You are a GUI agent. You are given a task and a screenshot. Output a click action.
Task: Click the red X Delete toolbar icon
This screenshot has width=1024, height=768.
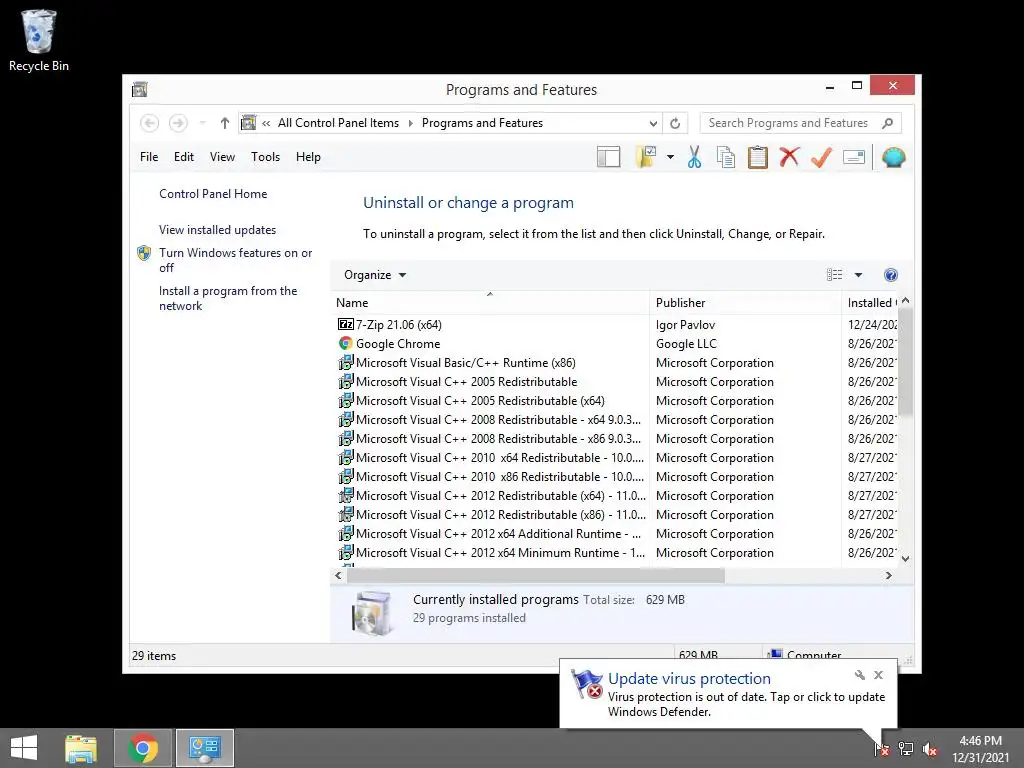790,157
